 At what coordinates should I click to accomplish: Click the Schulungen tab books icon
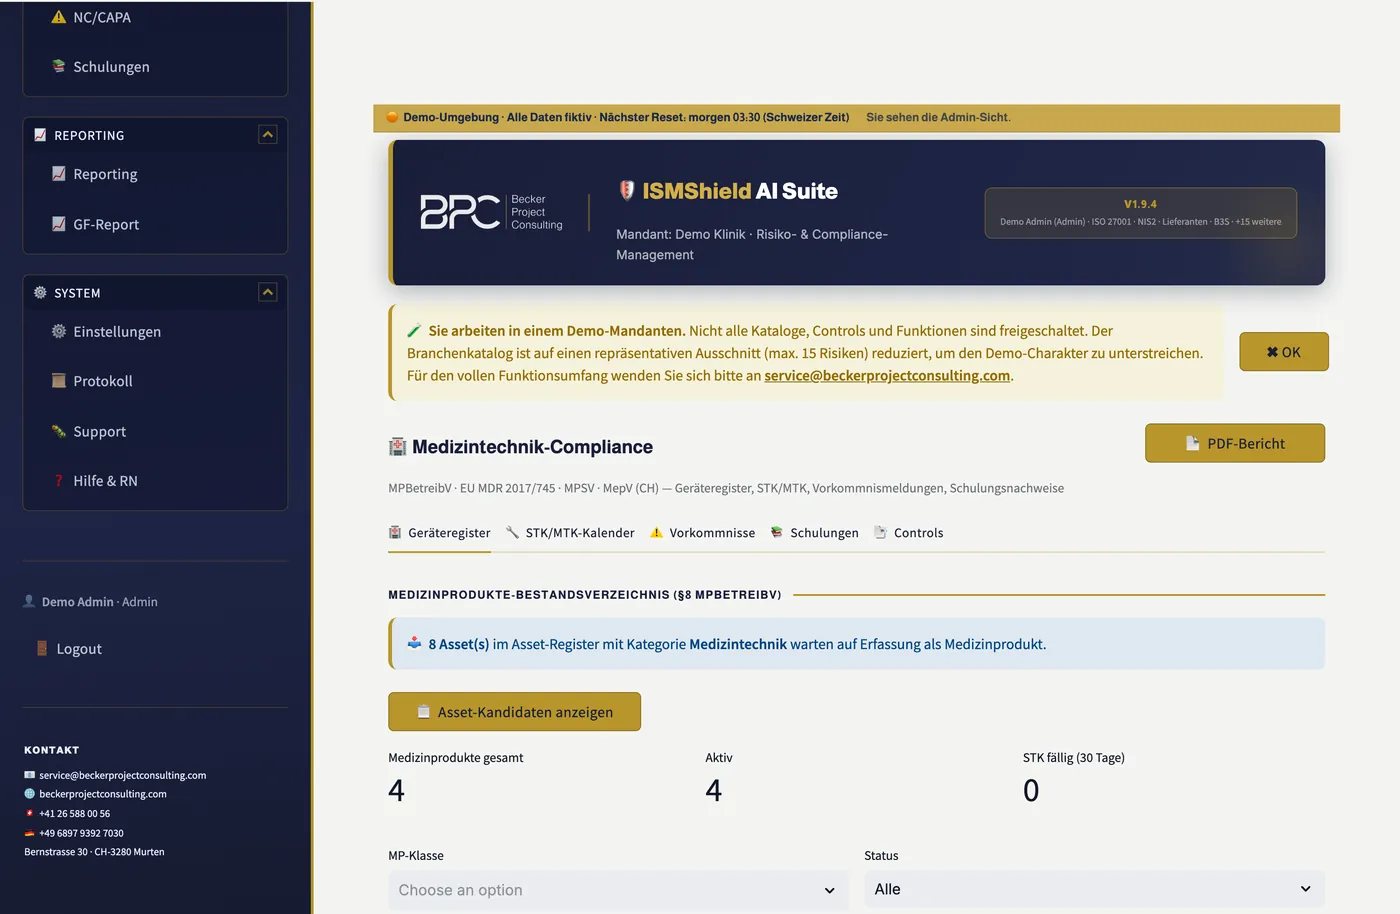[776, 532]
